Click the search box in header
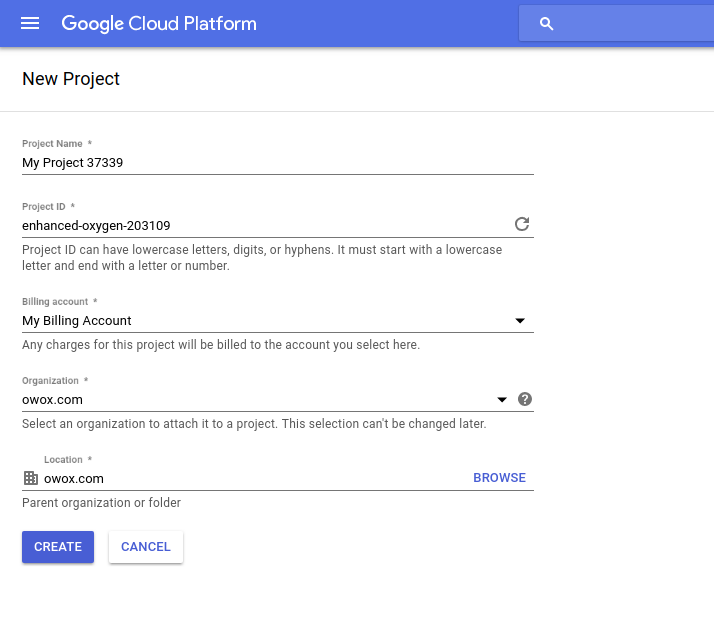Viewport: 714px width, 634px height. point(616,24)
